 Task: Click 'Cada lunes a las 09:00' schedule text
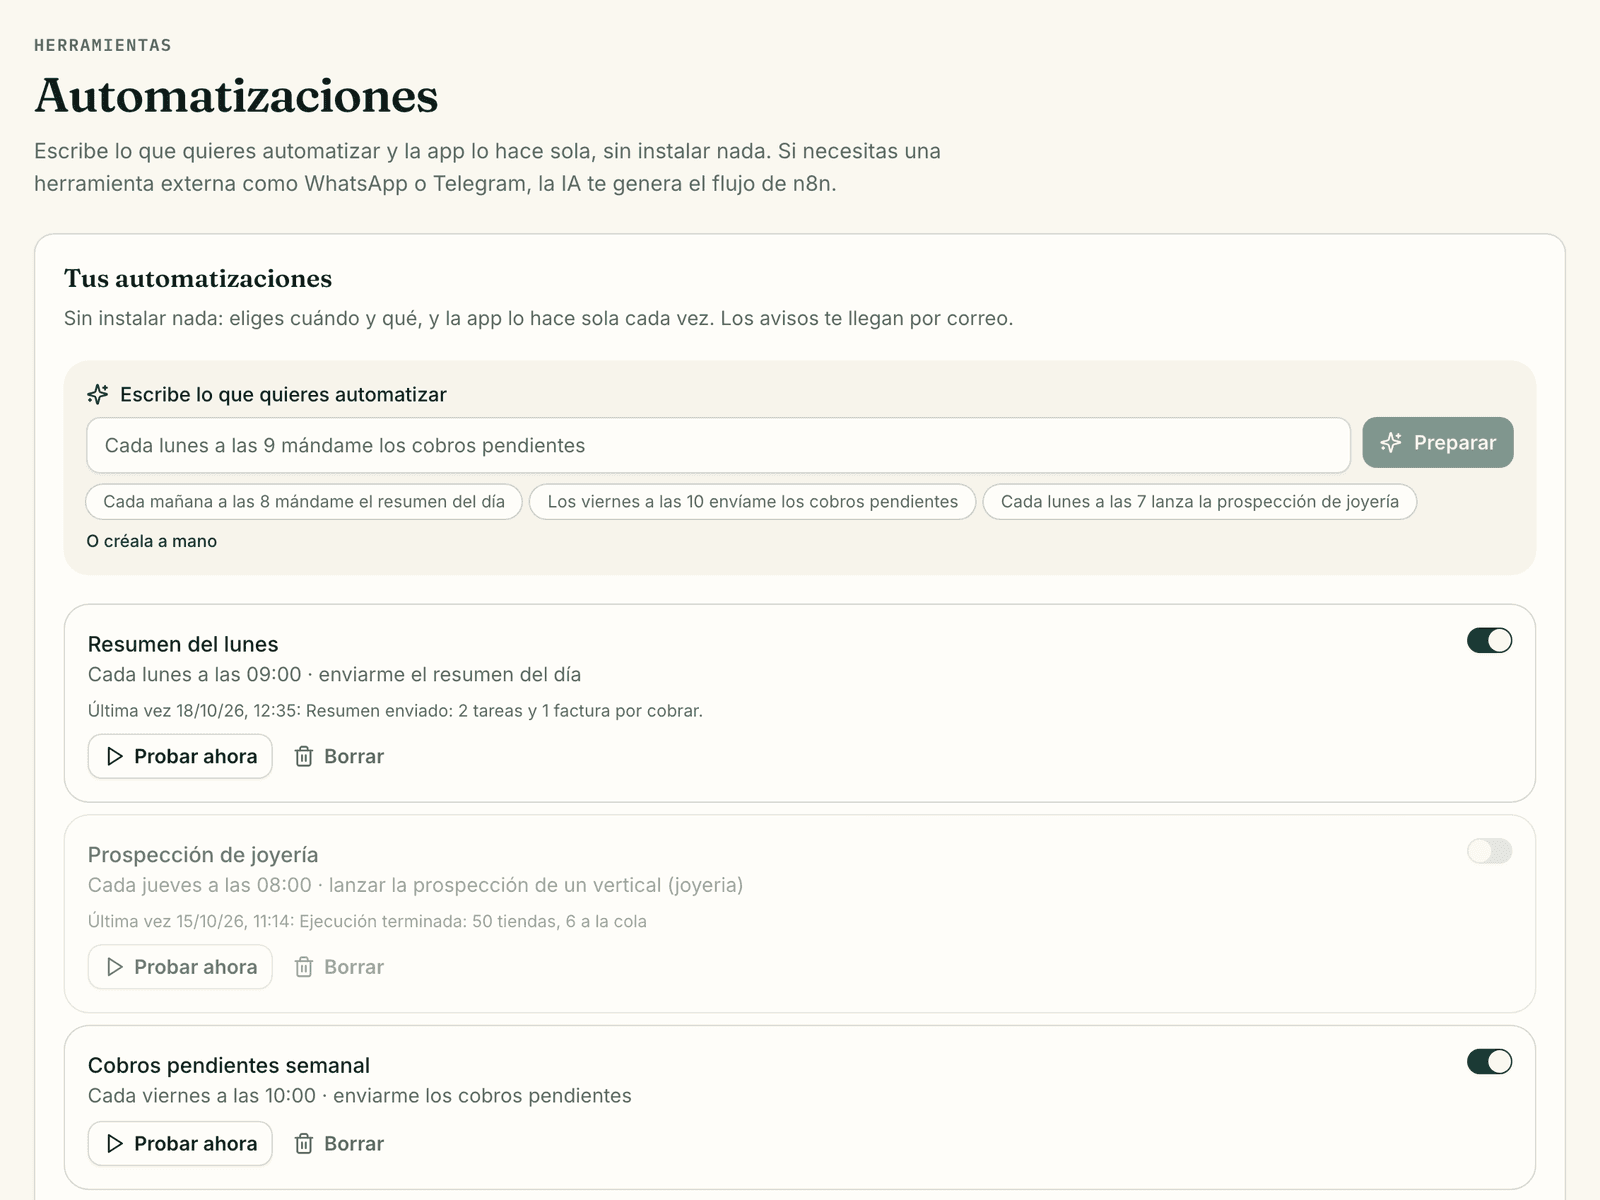point(195,674)
